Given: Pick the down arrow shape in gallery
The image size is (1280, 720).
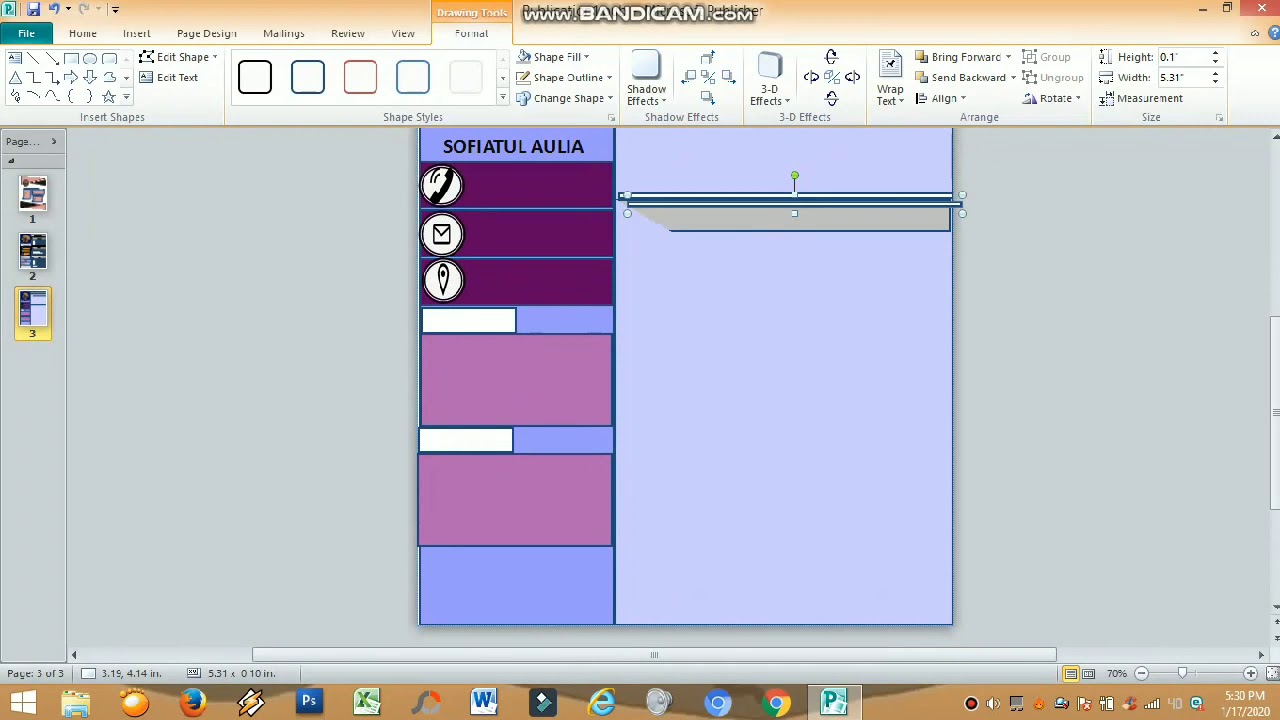Looking at the screenshot, I should [90, 77].
